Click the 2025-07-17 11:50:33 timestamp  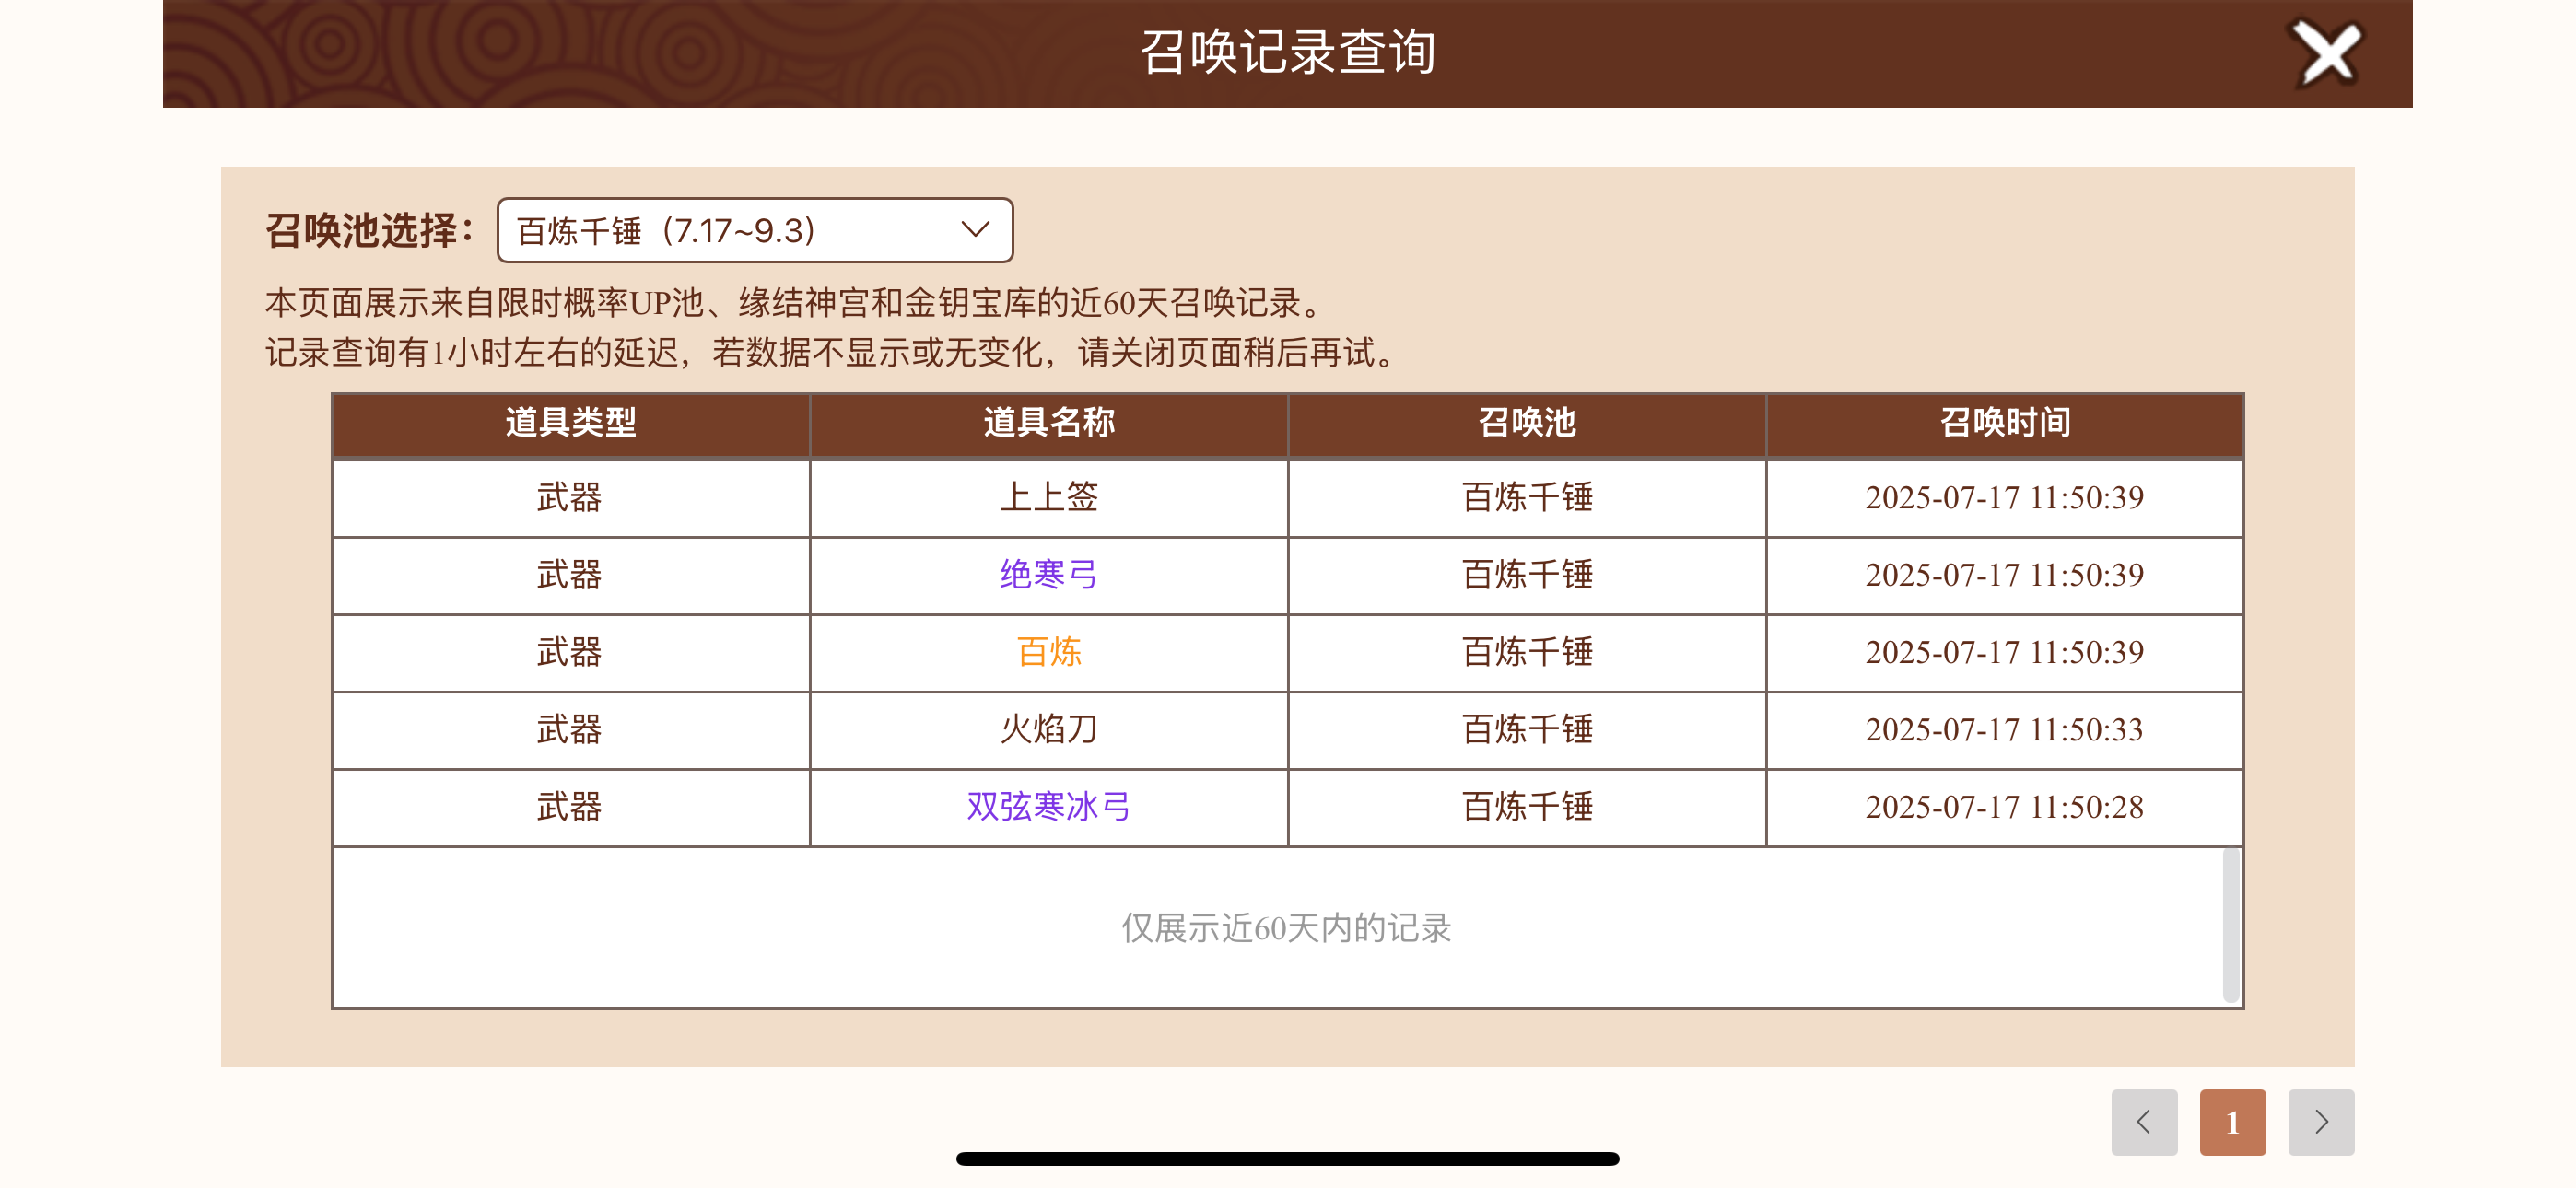coord(2004,730)
